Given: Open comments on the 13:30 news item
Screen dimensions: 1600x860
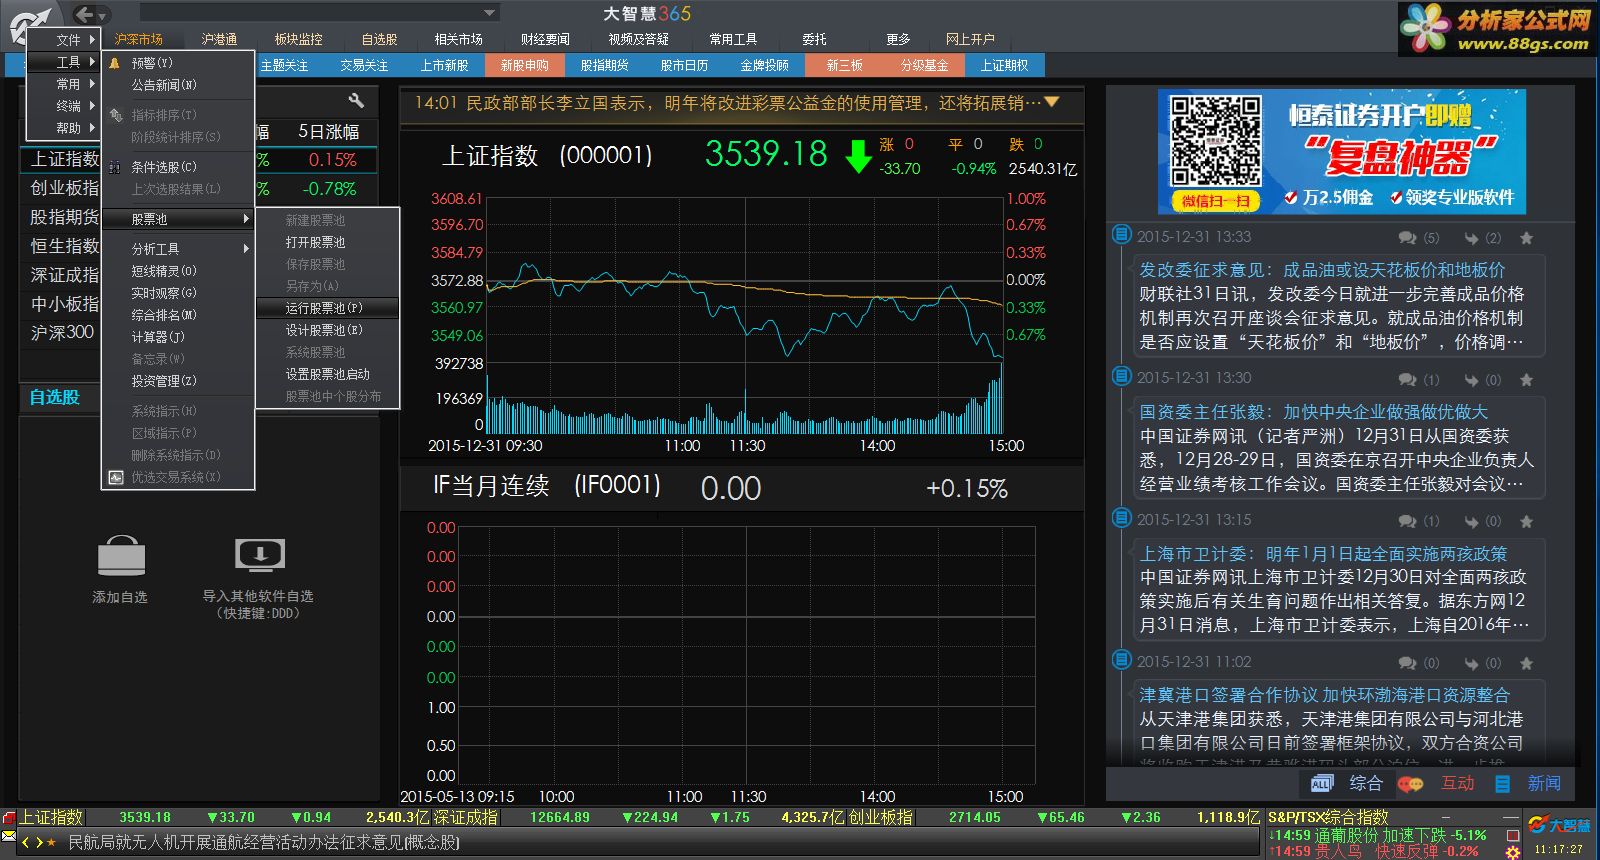Looking at the screenshot, I should tap(1418, 380).
